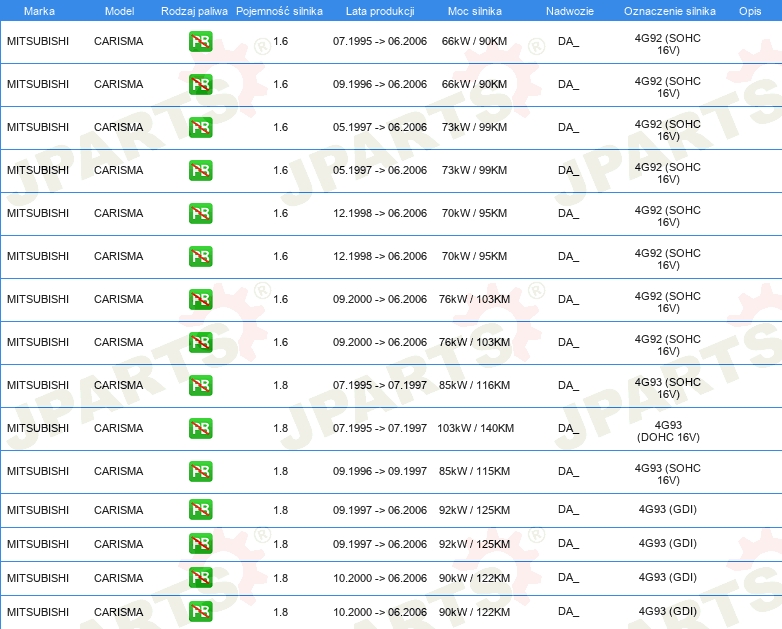
Task: Click 66kW / 90KM in the 09.1996 -> 06.2006 row
Action: click(474, 84)
